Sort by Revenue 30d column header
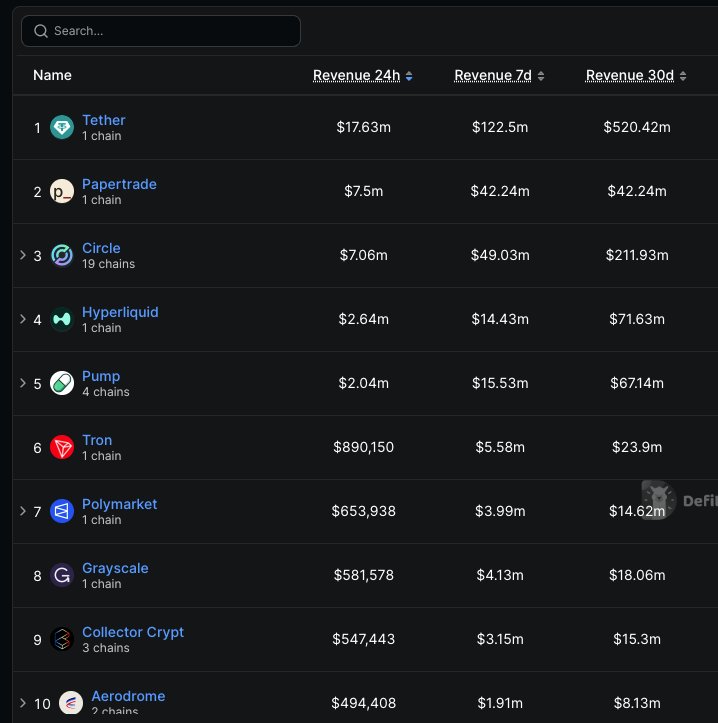 point(630,75)
